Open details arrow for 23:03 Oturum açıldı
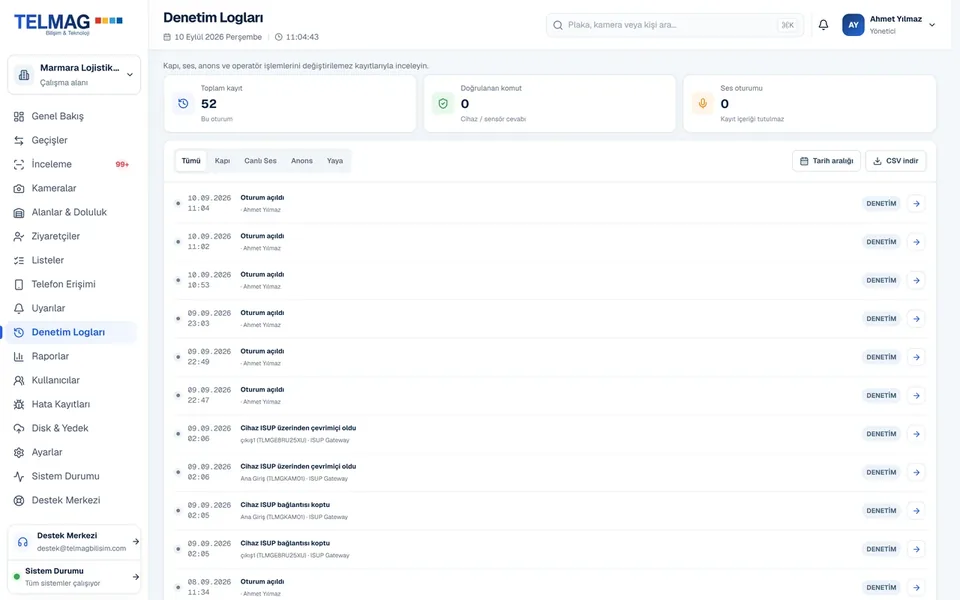Screen dimensions: 960x600 (x=916, y=319)
